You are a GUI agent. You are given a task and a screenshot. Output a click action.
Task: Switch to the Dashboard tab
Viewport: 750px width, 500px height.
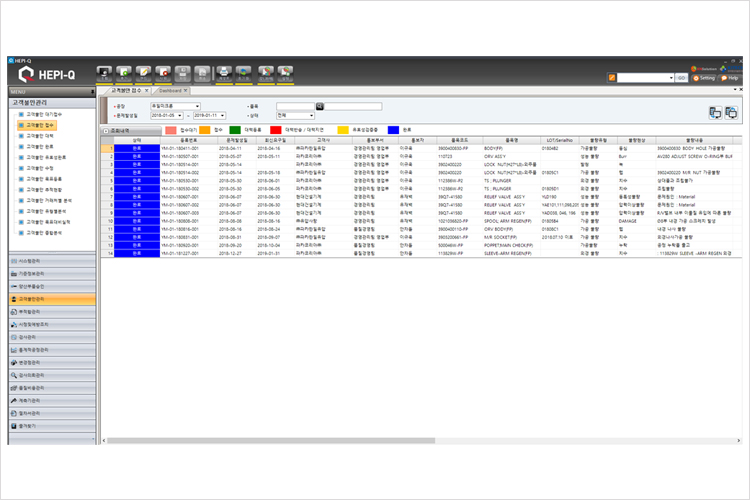point(170,90)
